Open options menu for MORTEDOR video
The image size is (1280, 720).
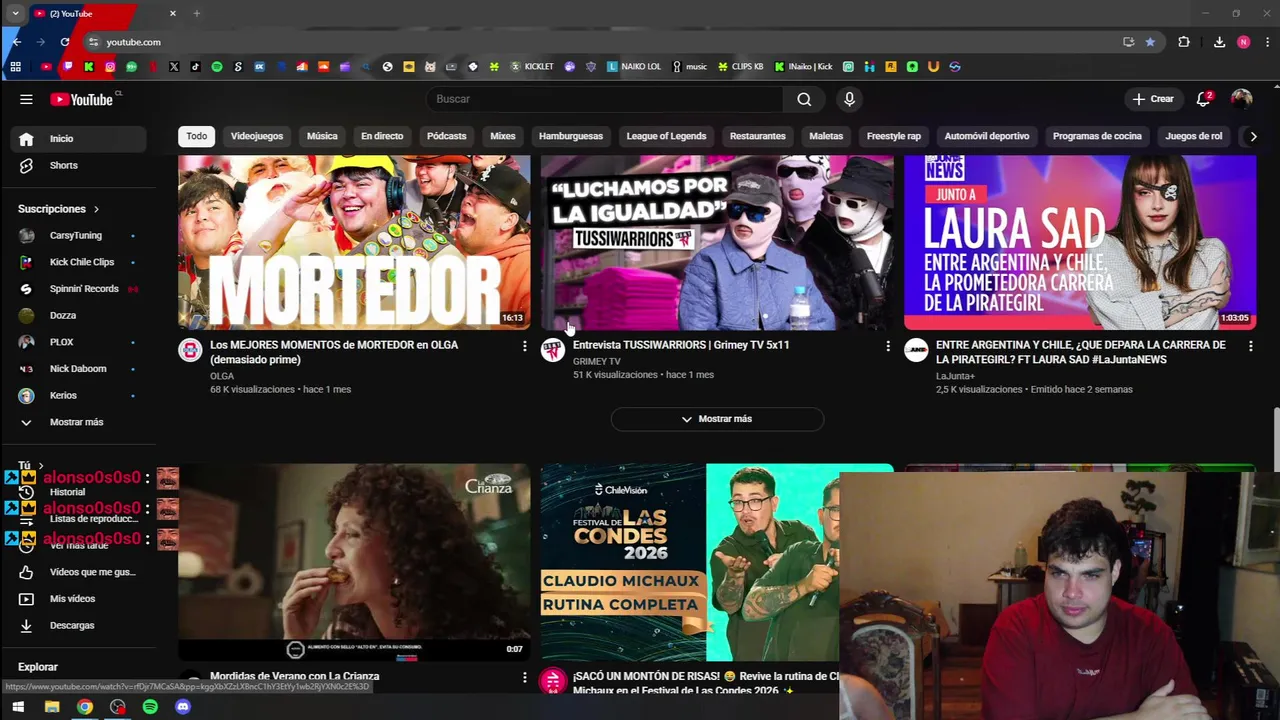(524, 346)
